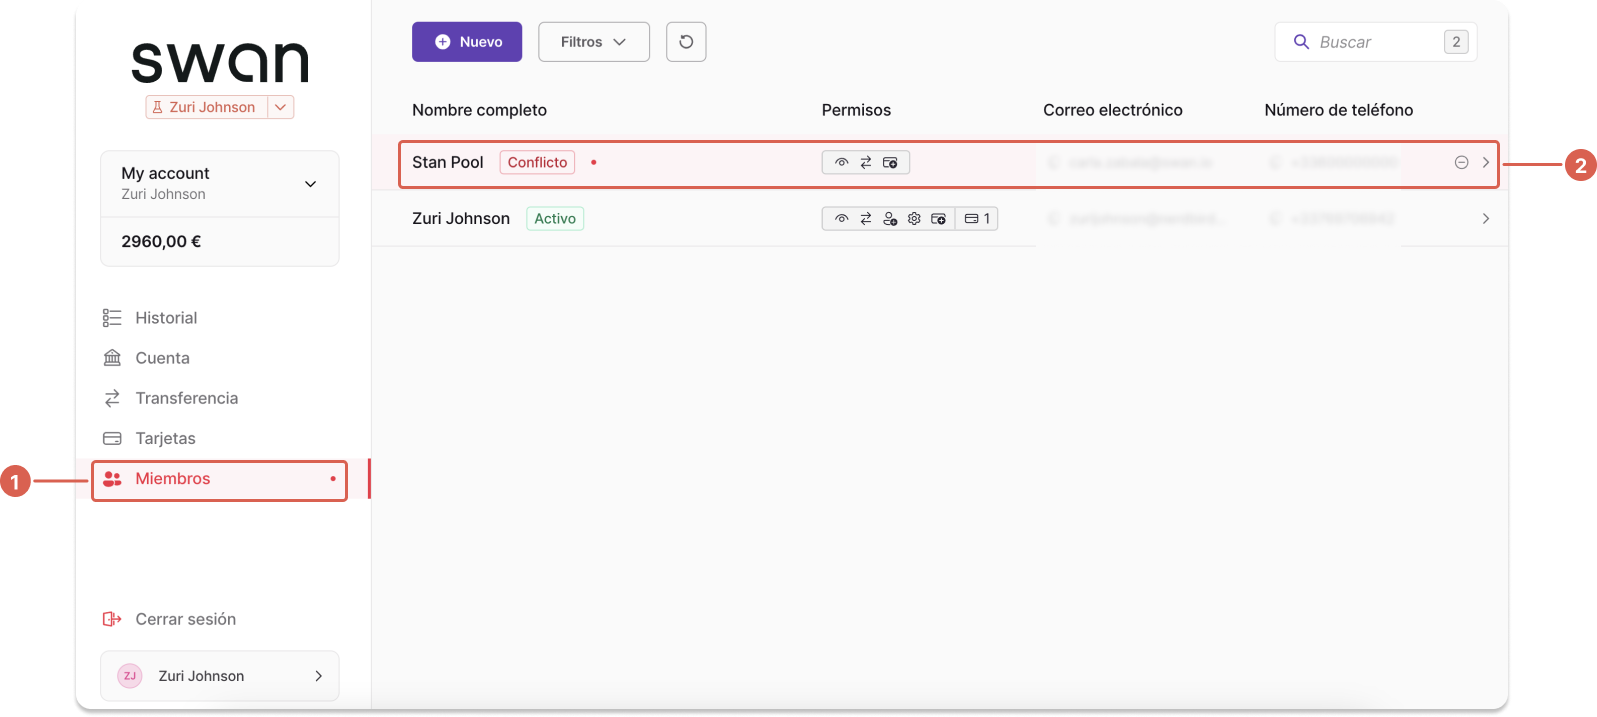Screen dimensions: 1597x717
Task: Click the minus circle icon on Stan Pool row
Action: (x=1461, y=162)
